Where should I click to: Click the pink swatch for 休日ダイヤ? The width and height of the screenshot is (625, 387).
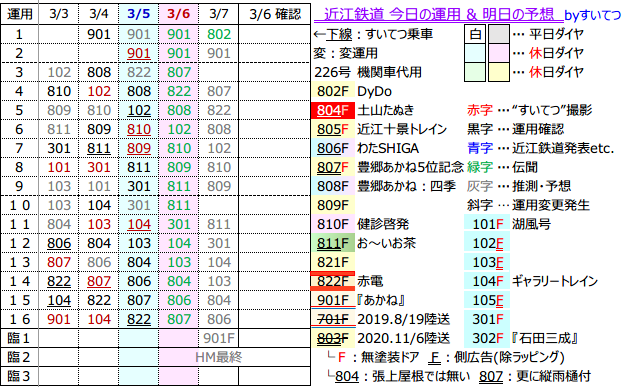[x=499, y=53]
